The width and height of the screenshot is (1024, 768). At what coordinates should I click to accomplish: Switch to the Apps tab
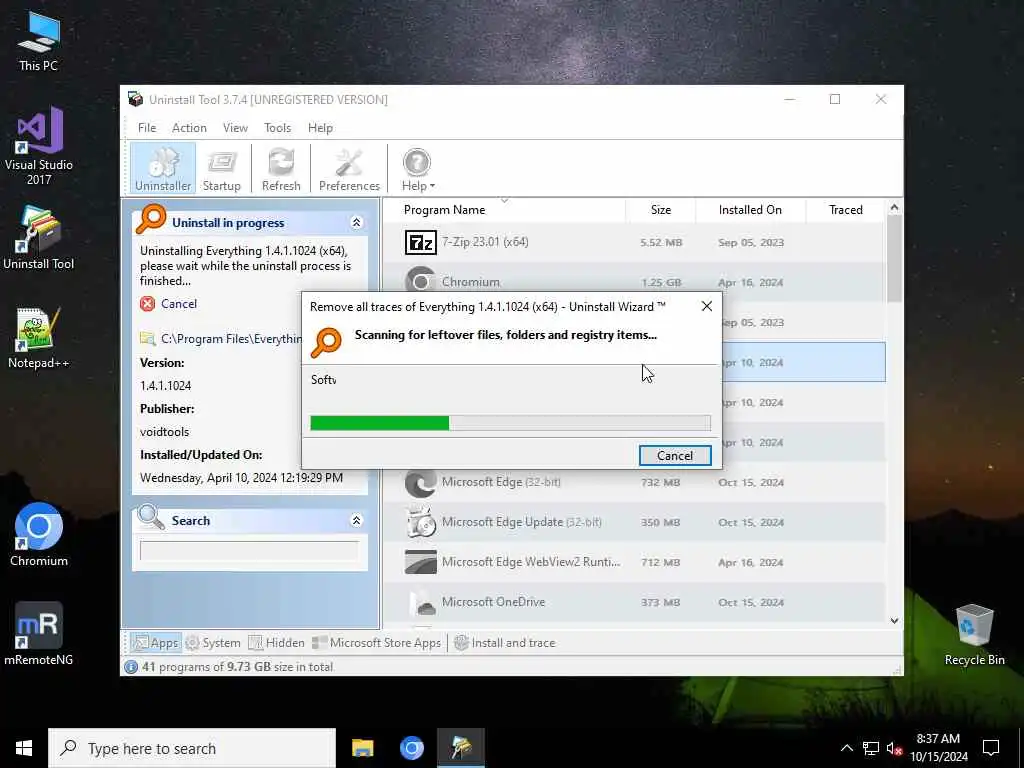tap(155, 643)
